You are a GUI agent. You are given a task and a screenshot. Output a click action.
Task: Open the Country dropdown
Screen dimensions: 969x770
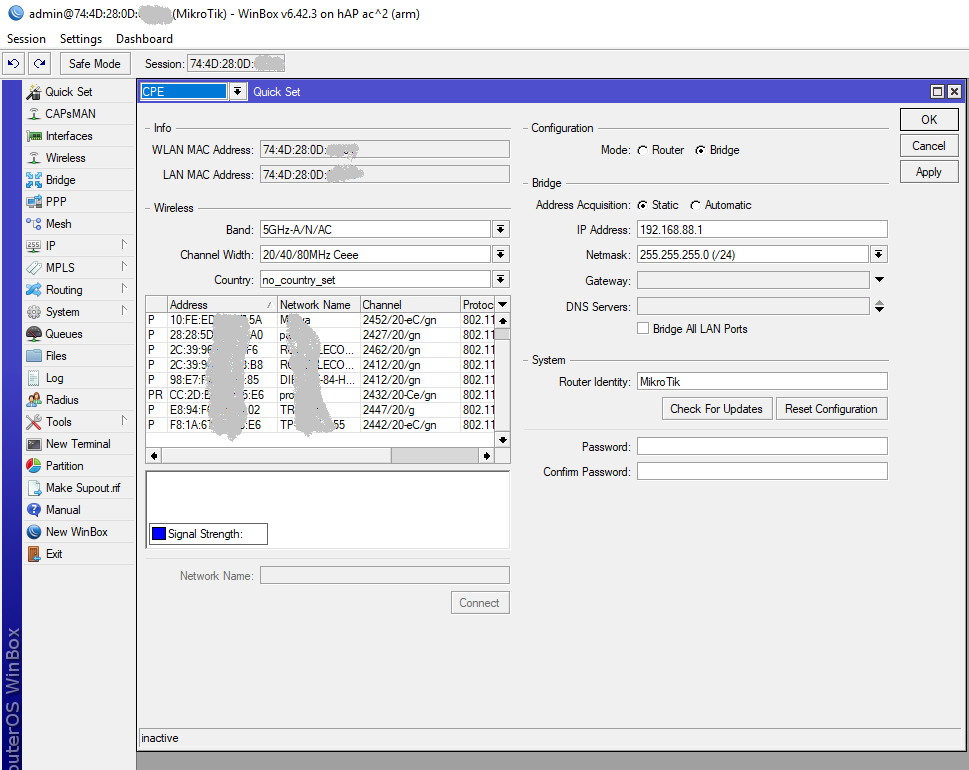pyautogui.click(x=501, y=279)
